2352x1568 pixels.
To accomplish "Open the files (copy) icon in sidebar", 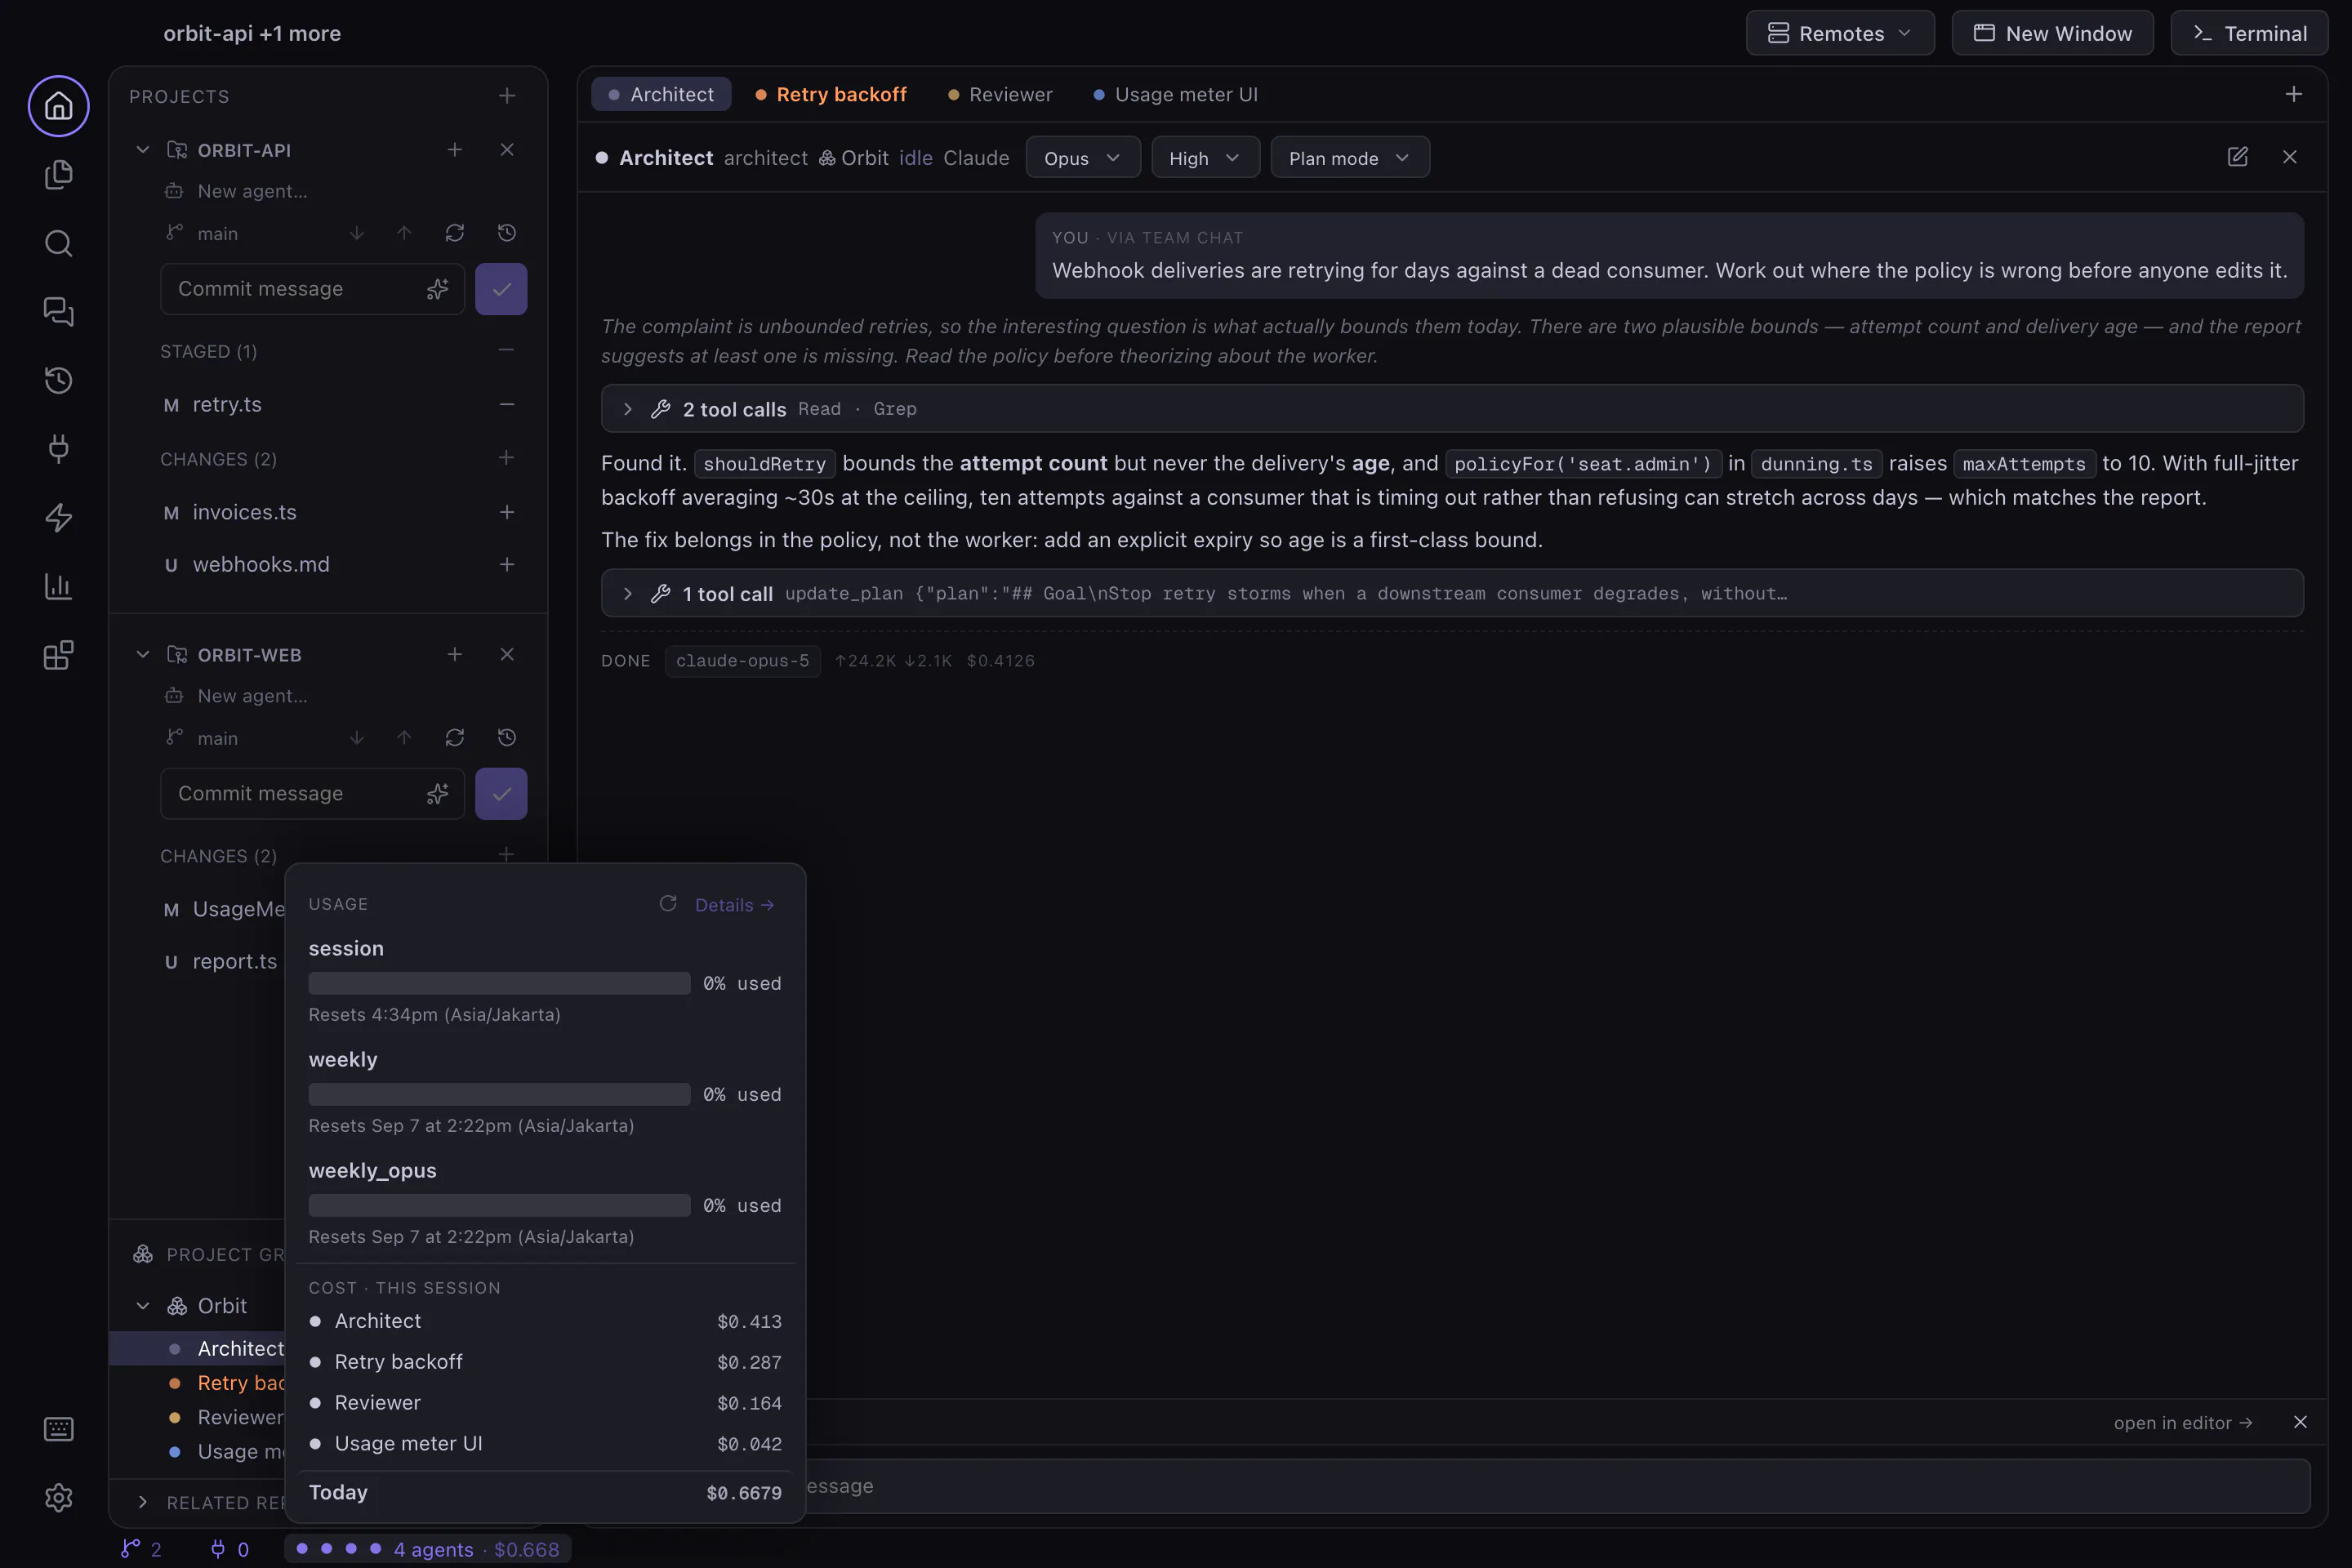I will coord(58,174).
